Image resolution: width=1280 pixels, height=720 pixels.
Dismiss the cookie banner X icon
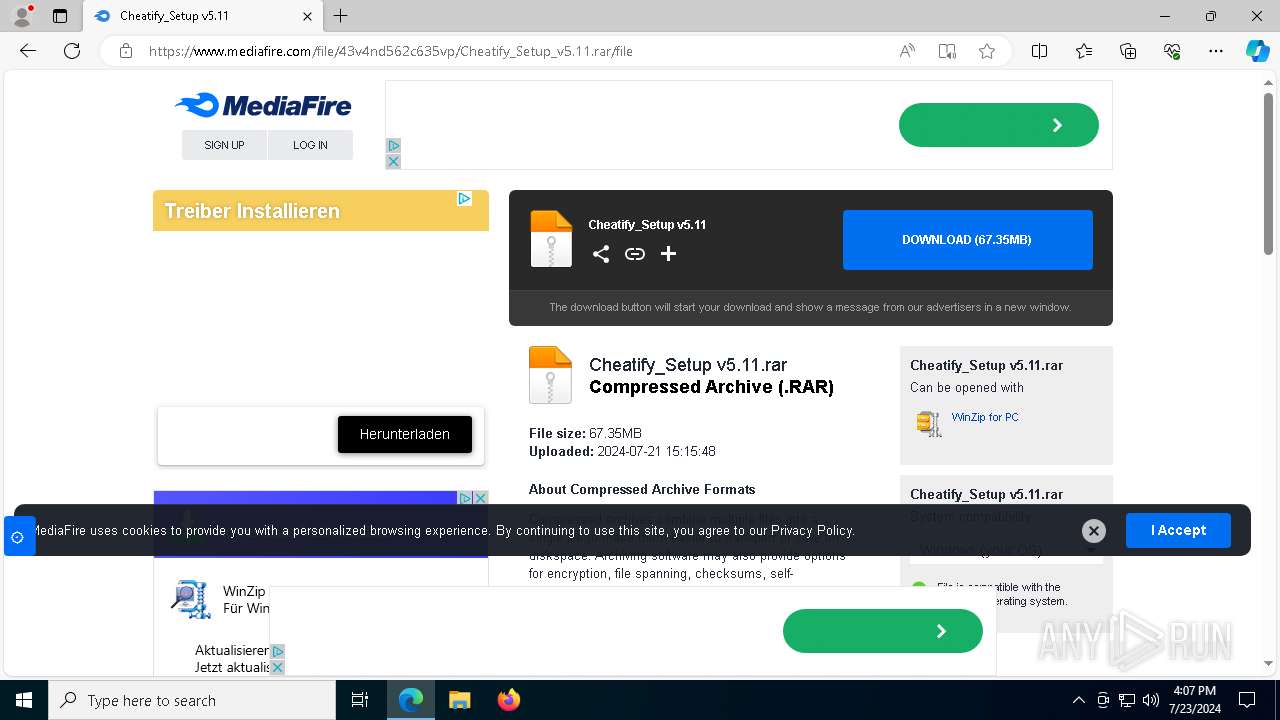tap(1094, 531)
